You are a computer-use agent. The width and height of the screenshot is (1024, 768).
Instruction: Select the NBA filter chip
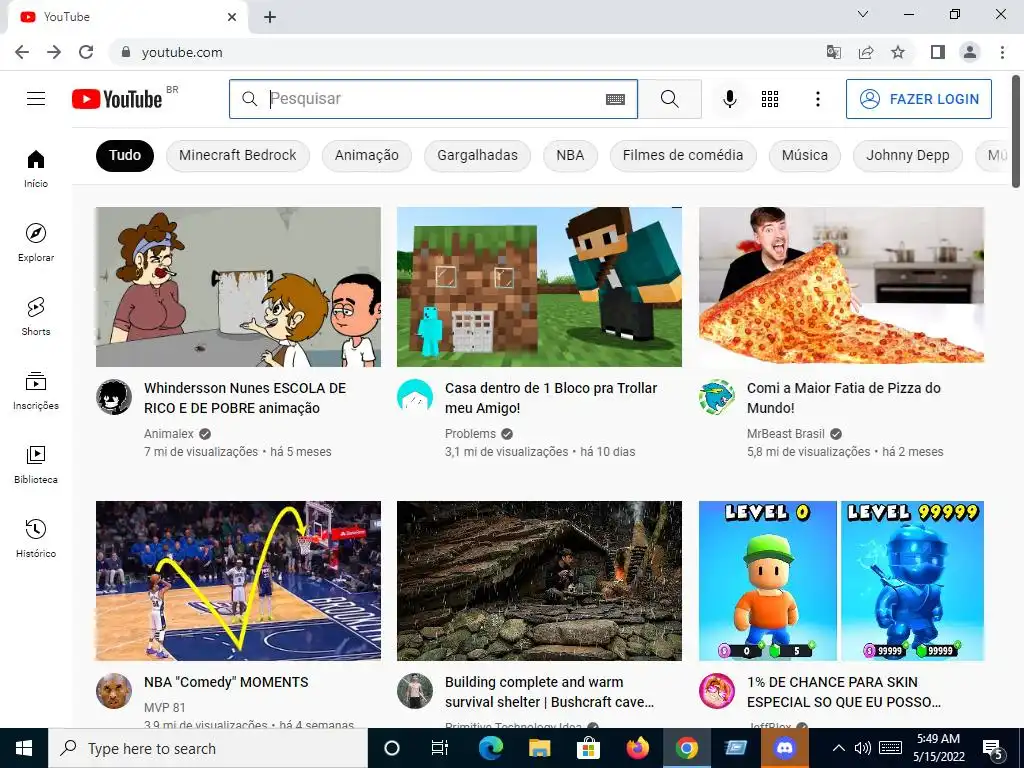[570, 155]
